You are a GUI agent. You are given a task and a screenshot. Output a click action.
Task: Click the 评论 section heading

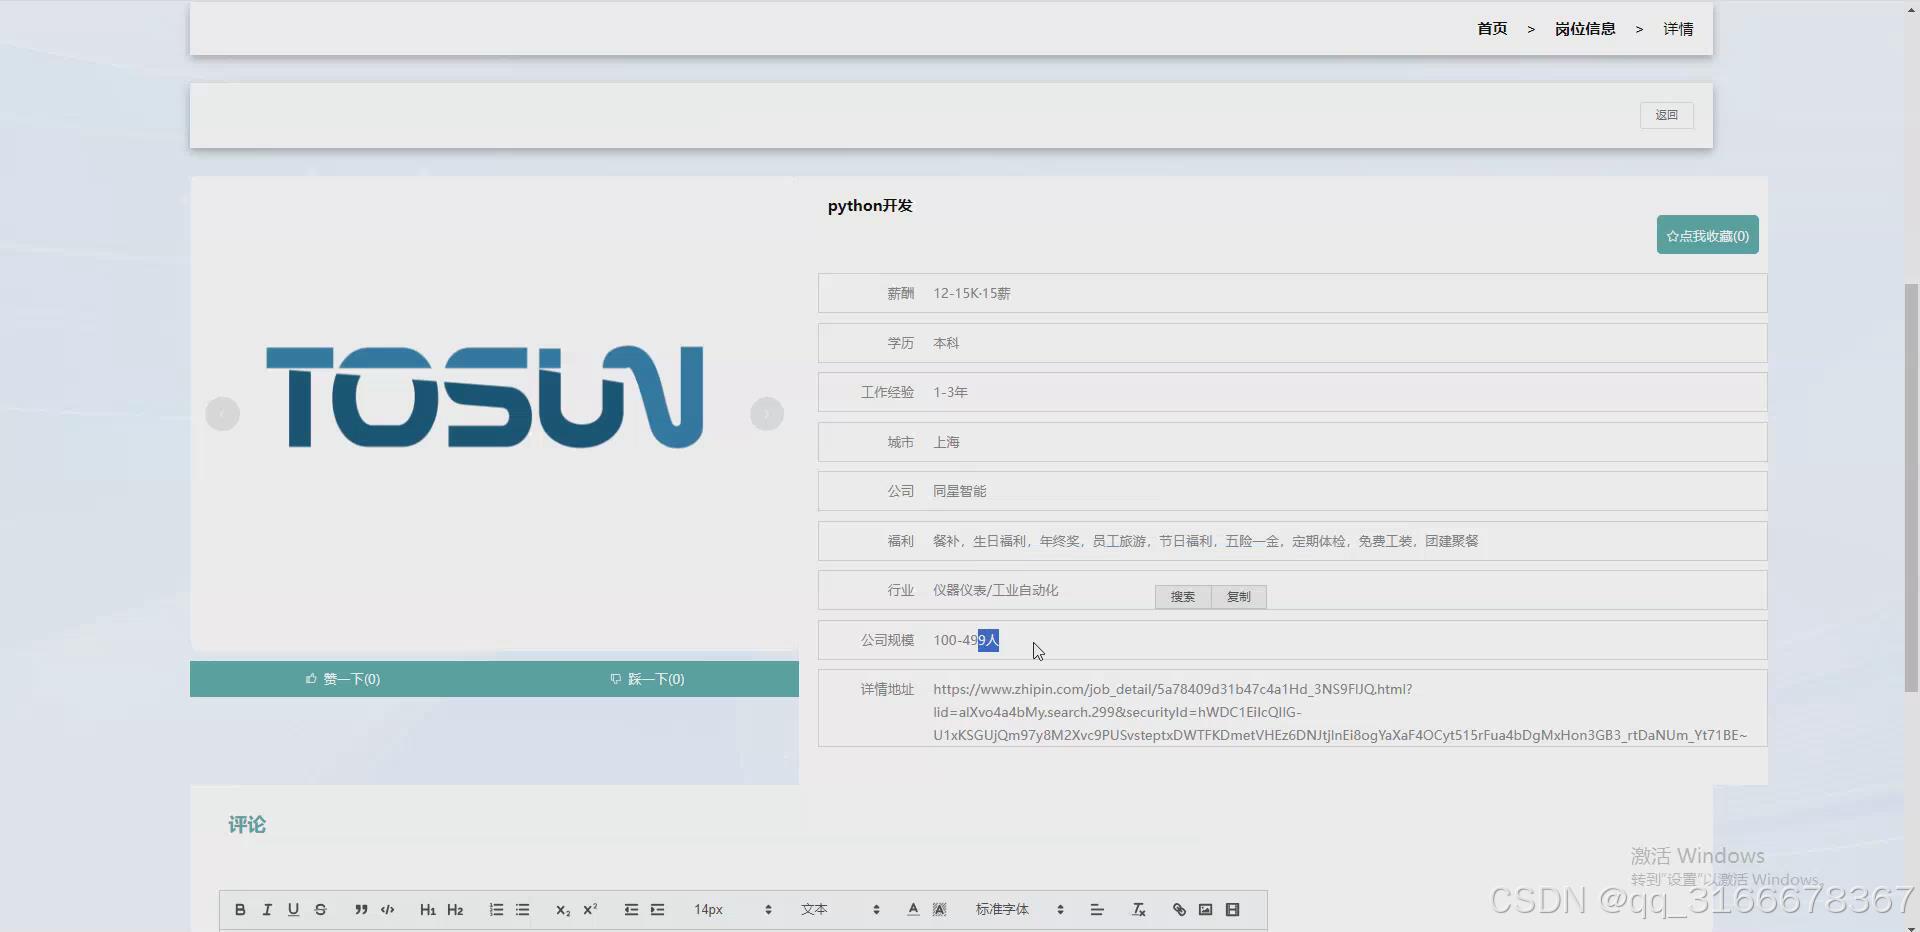pyautogui.click(x=247, y=825)
